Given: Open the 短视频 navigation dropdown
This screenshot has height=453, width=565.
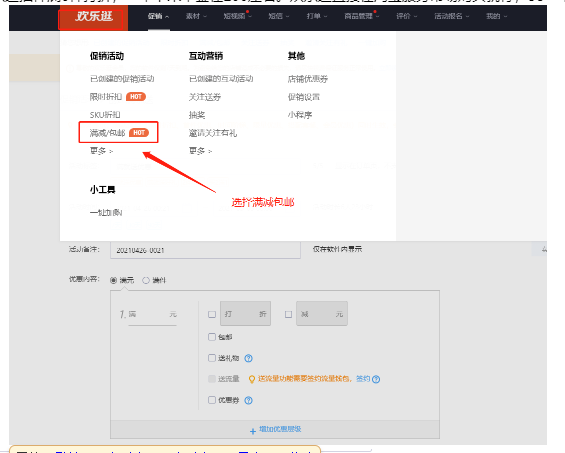Looking at the screenshot, I should coord(237,17).
